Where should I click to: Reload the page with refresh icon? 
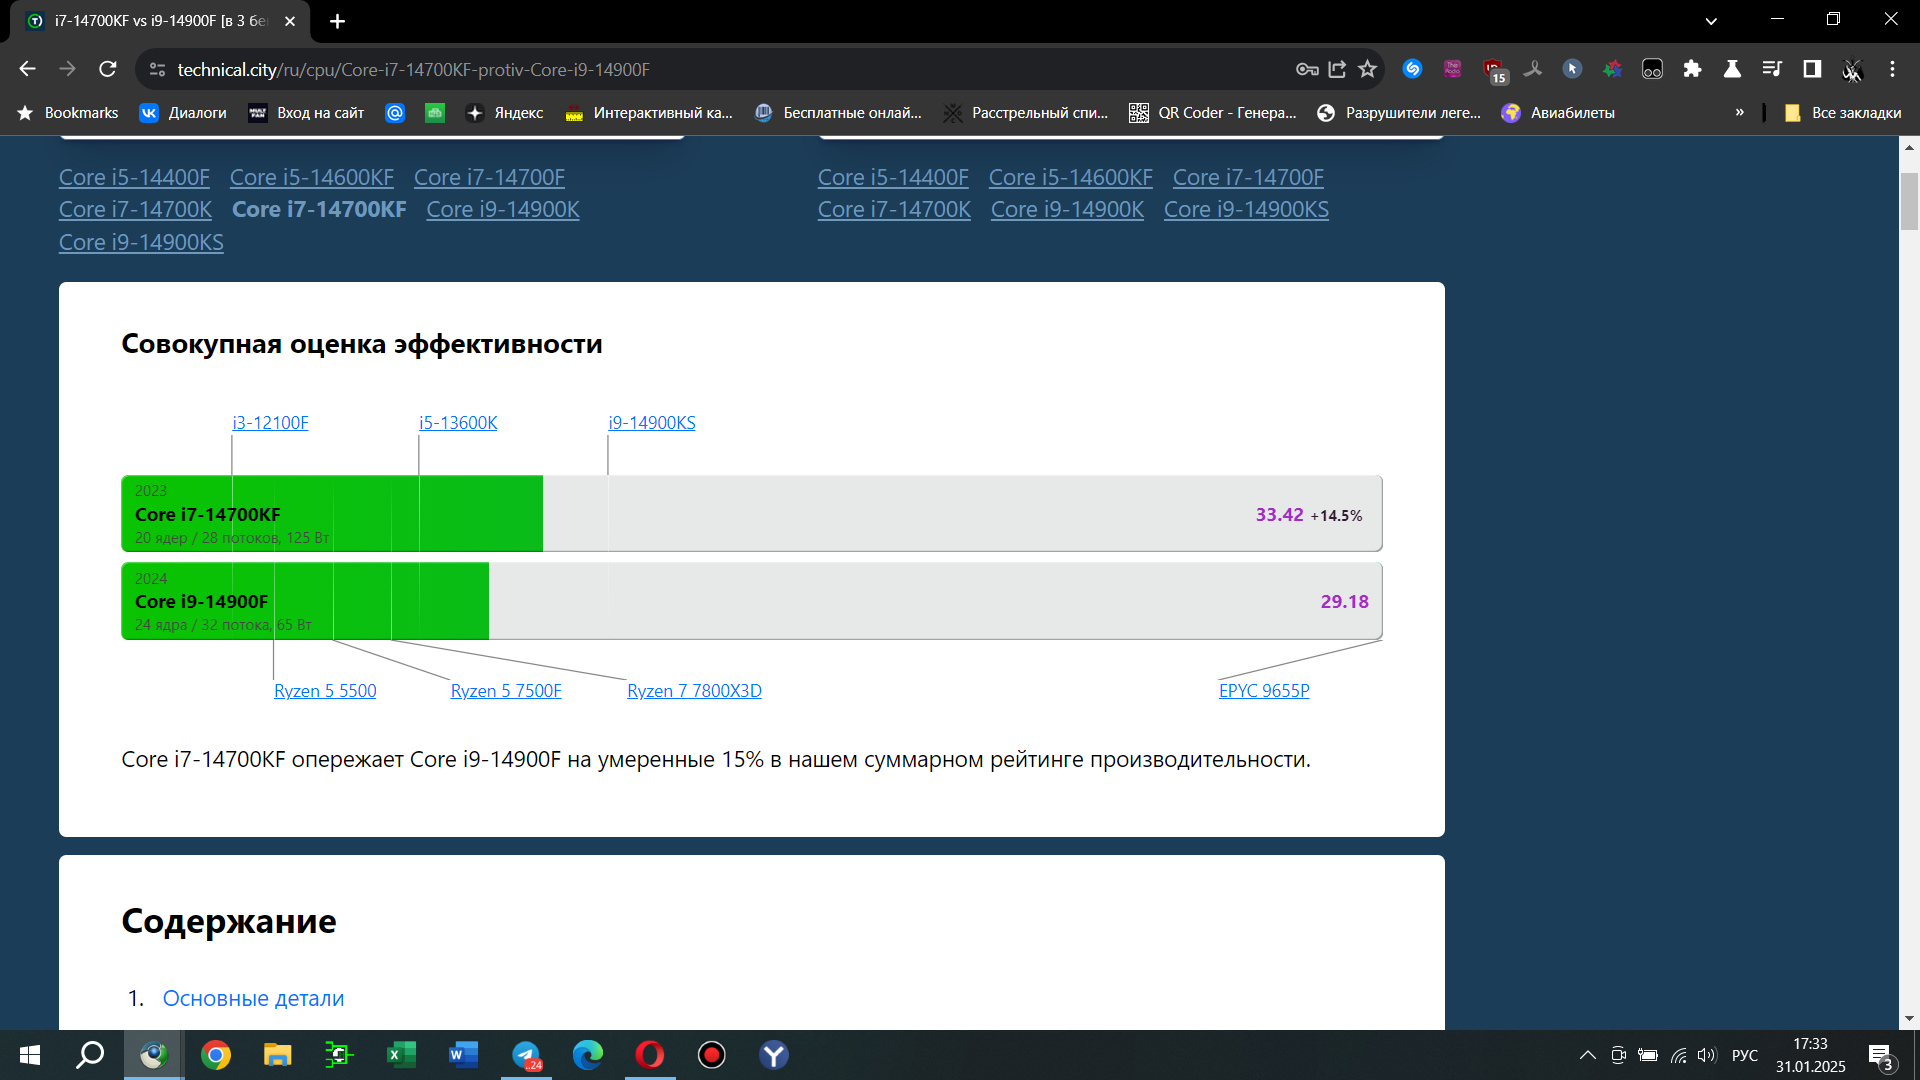click(108, 69)
